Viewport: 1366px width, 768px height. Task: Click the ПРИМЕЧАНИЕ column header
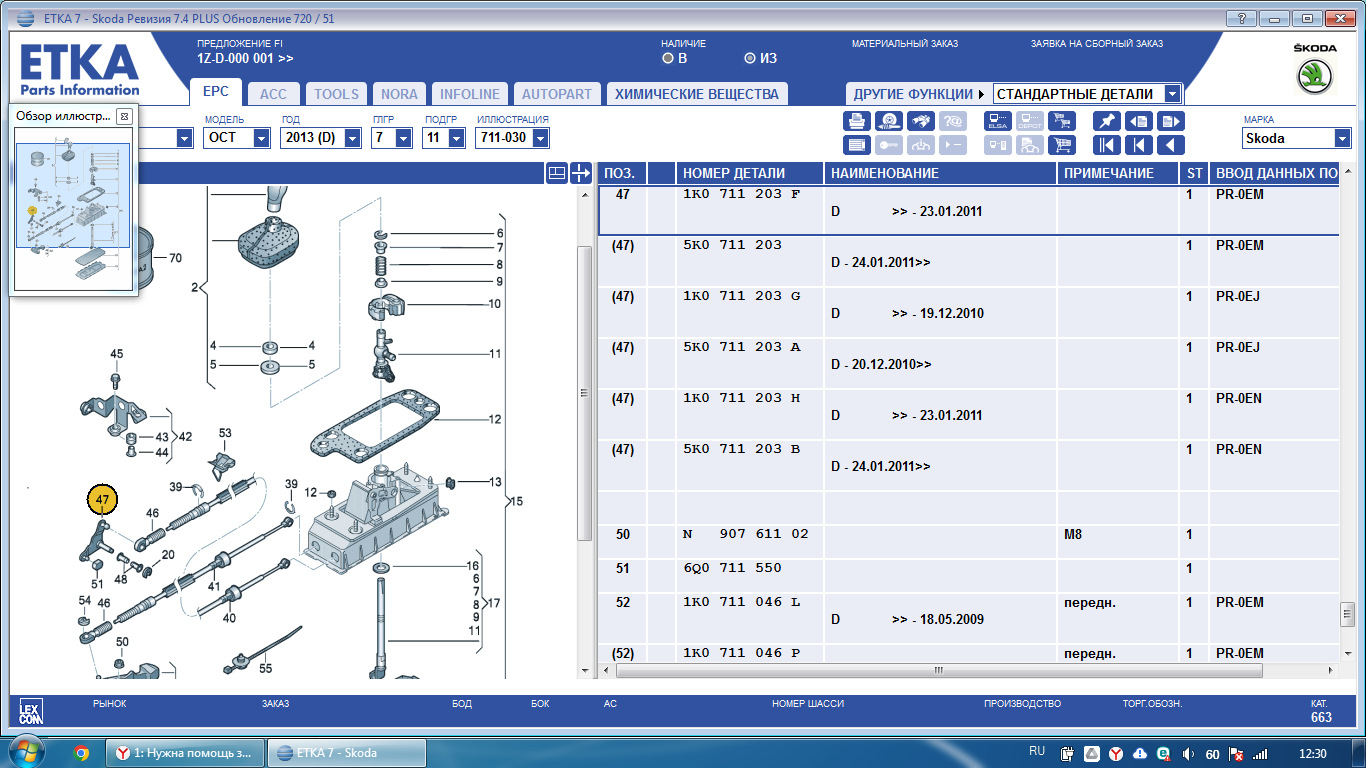pyautogui.click(x=1119, y=173)
